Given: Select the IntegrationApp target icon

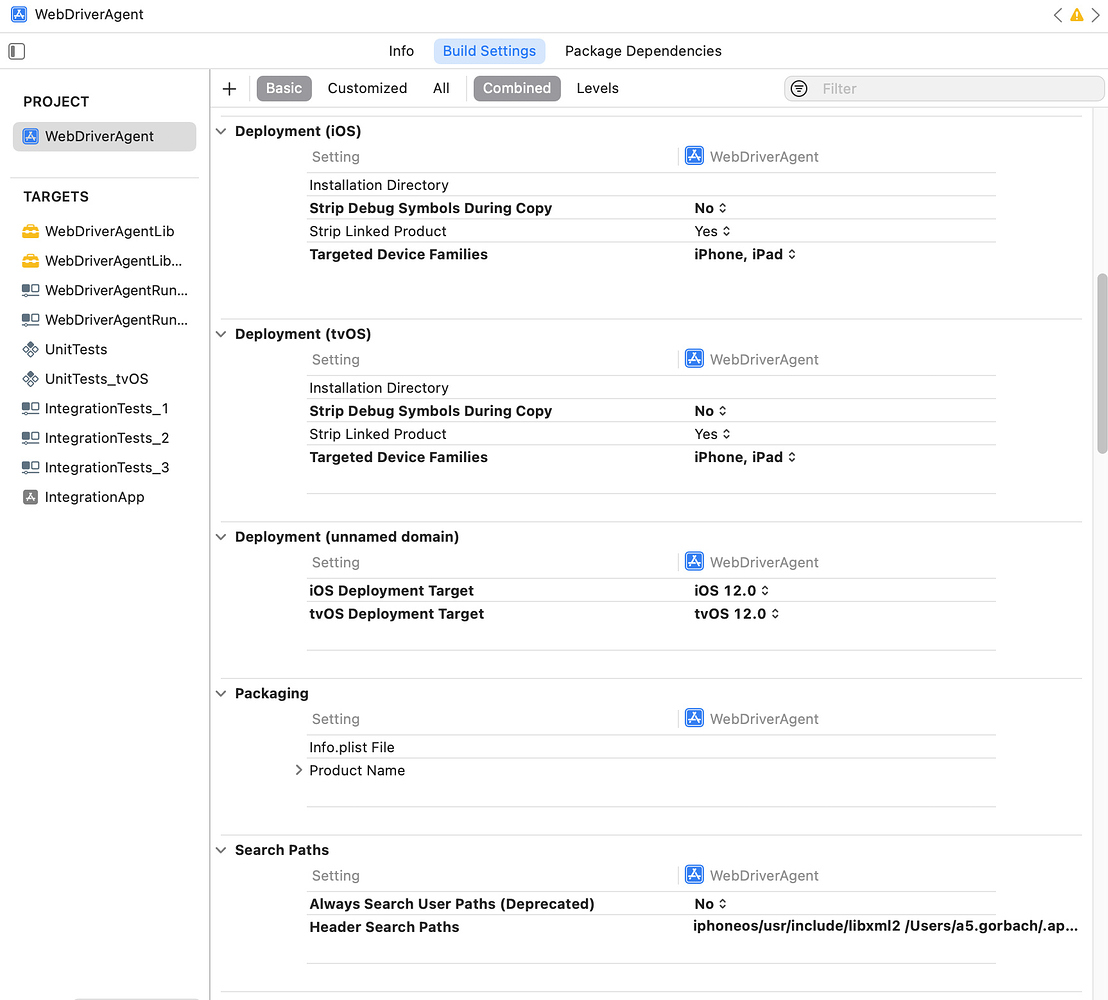Looking at the screenshot, I should click(x=30, y=497).
